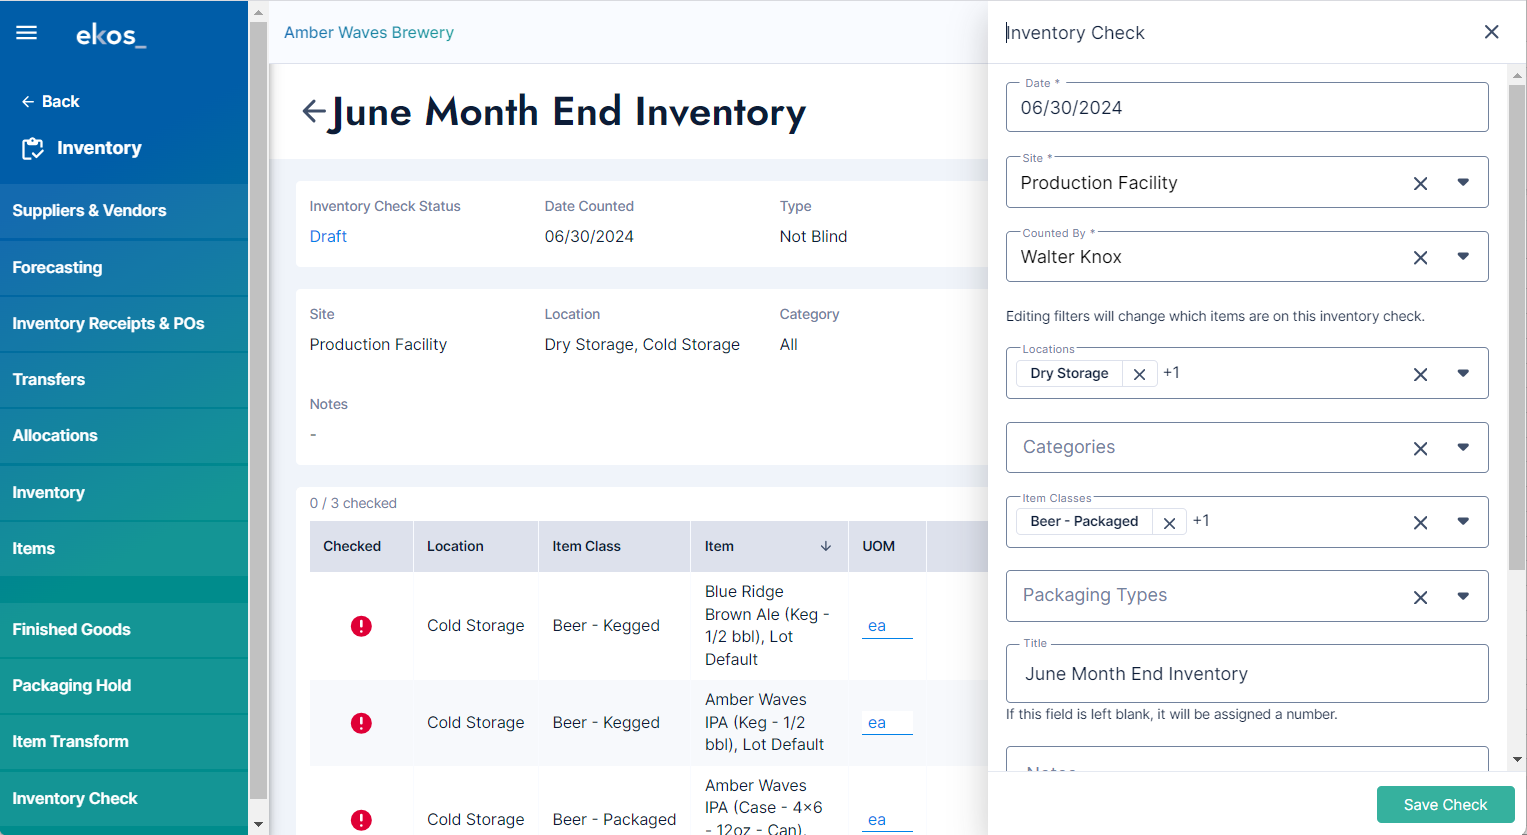Image resolution: width=1527 pixels, height=835 pixels.
Task: Click the +1 more locations indicator
Action: (x=1171, y=372)
